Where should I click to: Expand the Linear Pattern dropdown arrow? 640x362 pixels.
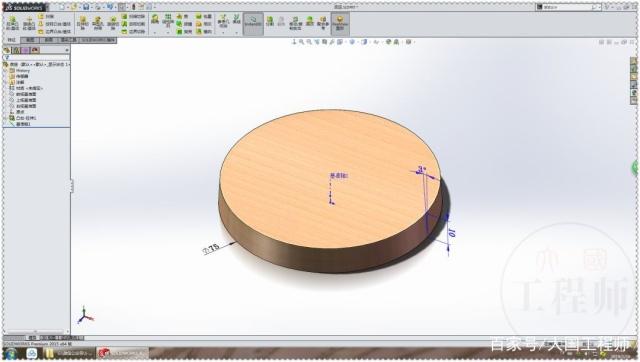pyautogui.click(x=168, y=32)
